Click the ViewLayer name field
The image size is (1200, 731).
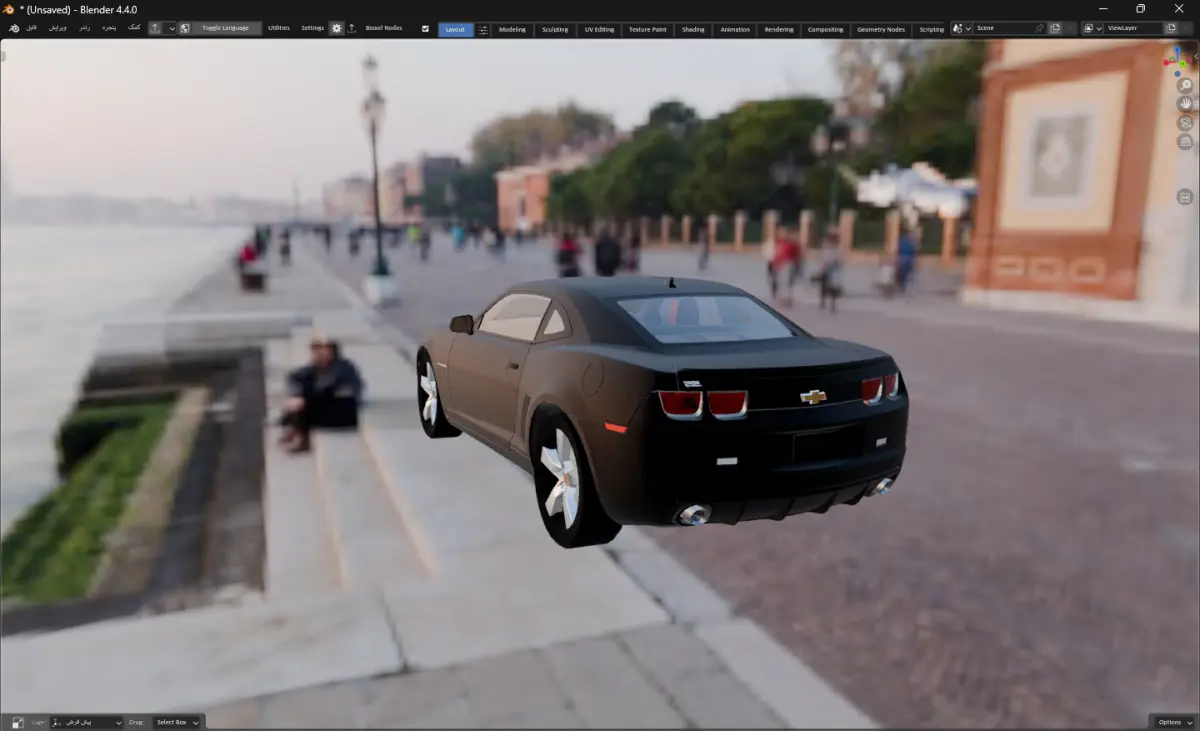[x=1133, y=28]
